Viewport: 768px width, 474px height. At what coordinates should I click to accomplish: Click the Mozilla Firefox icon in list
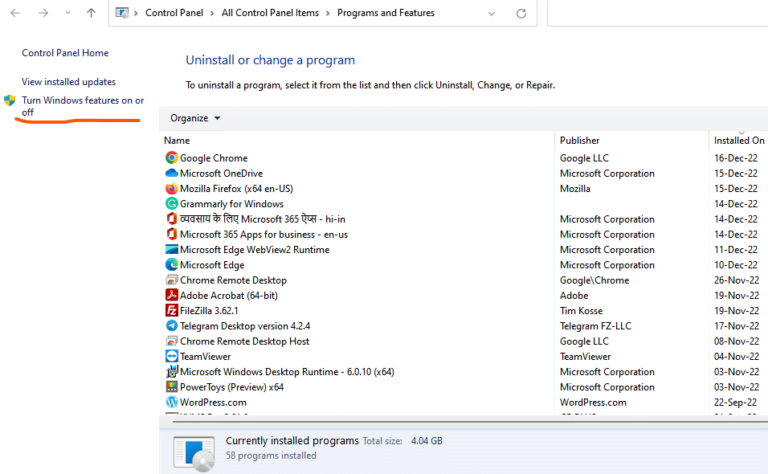pos(171,188)
